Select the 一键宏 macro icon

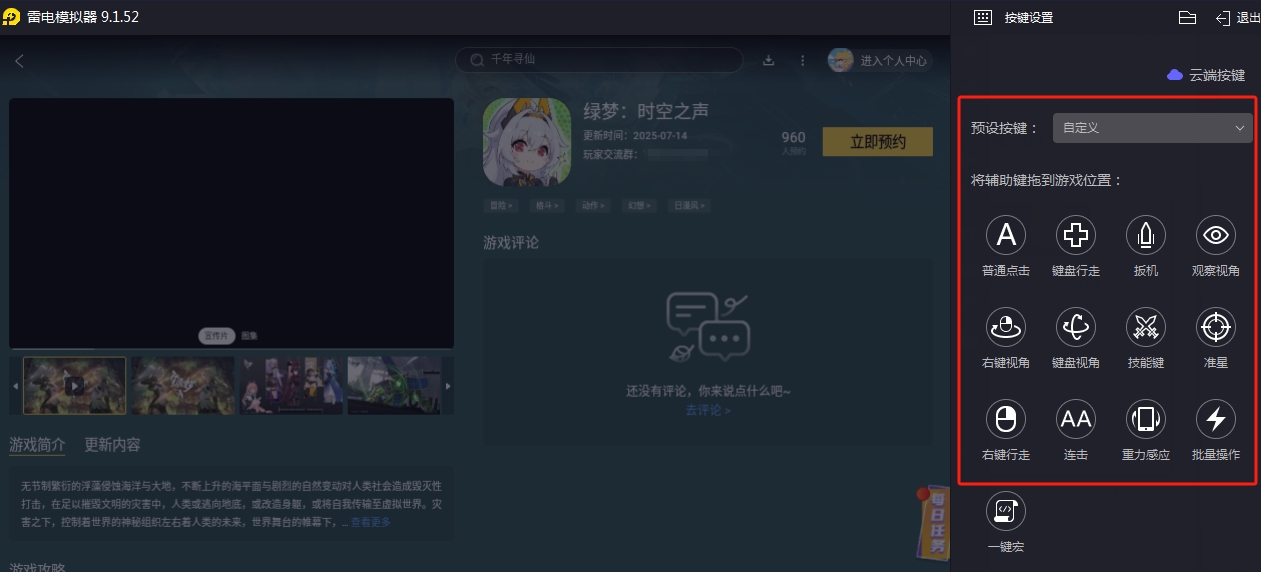[1006, 511]
